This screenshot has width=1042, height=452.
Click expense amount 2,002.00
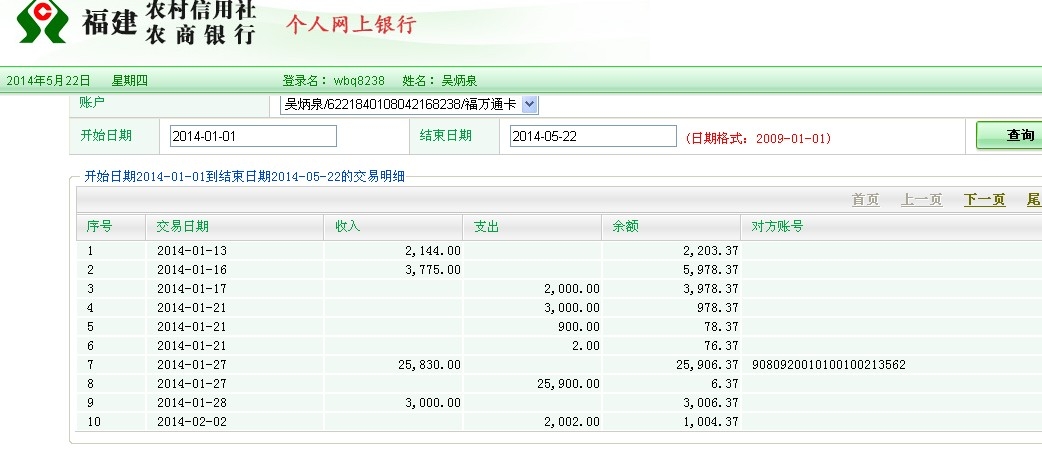572,421
